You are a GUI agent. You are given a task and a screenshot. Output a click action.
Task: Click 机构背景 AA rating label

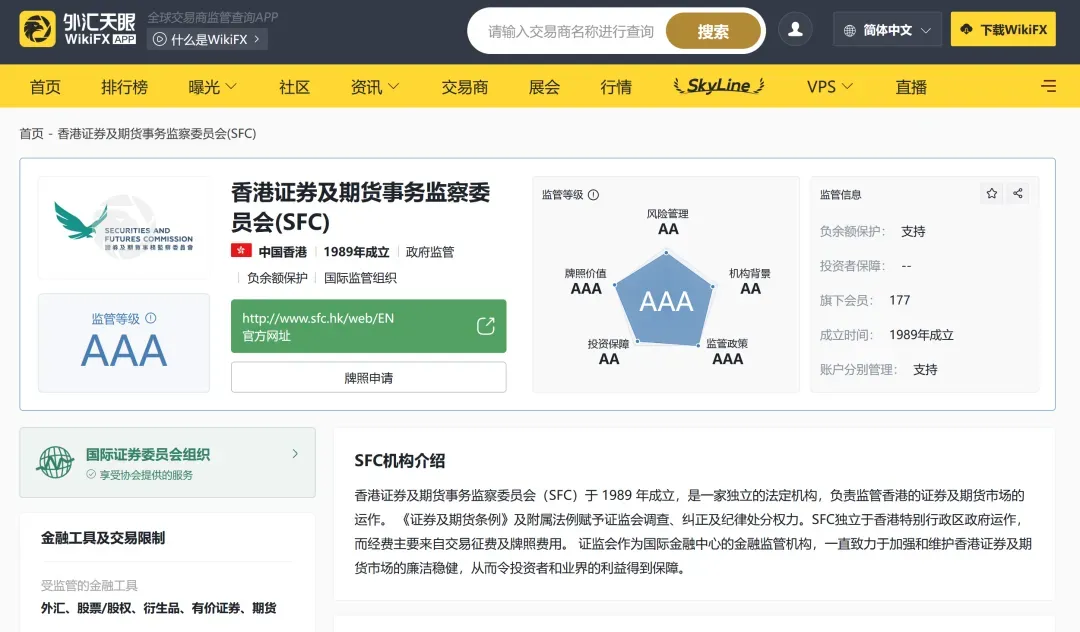pyautogui.click(x=750, y=282)
